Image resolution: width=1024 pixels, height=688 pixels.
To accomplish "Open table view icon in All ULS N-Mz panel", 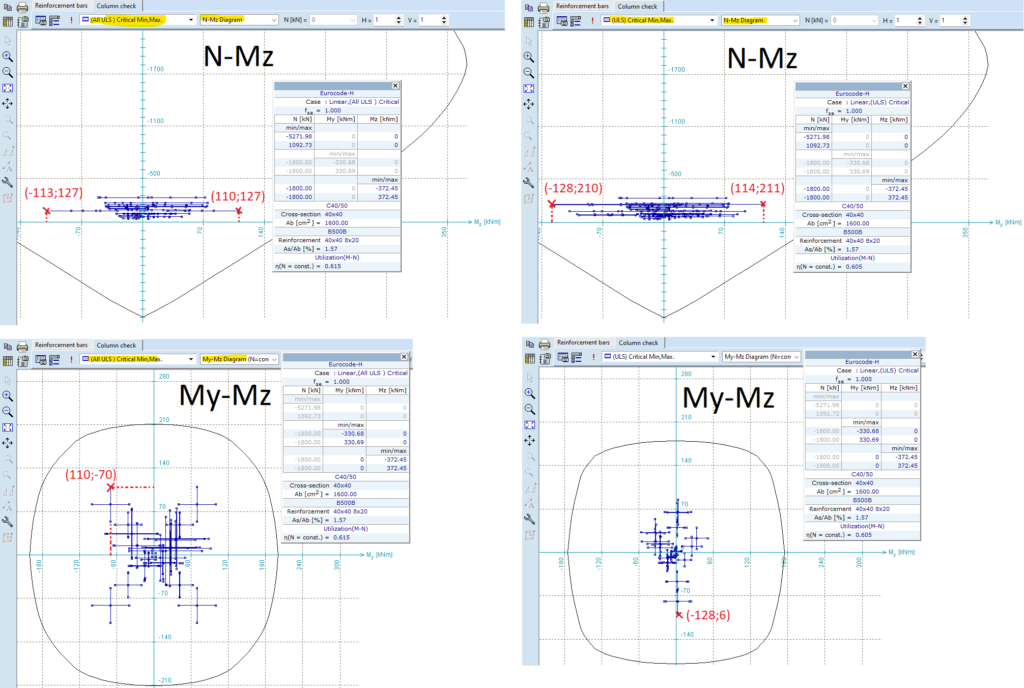I will [x=8, y=21].
